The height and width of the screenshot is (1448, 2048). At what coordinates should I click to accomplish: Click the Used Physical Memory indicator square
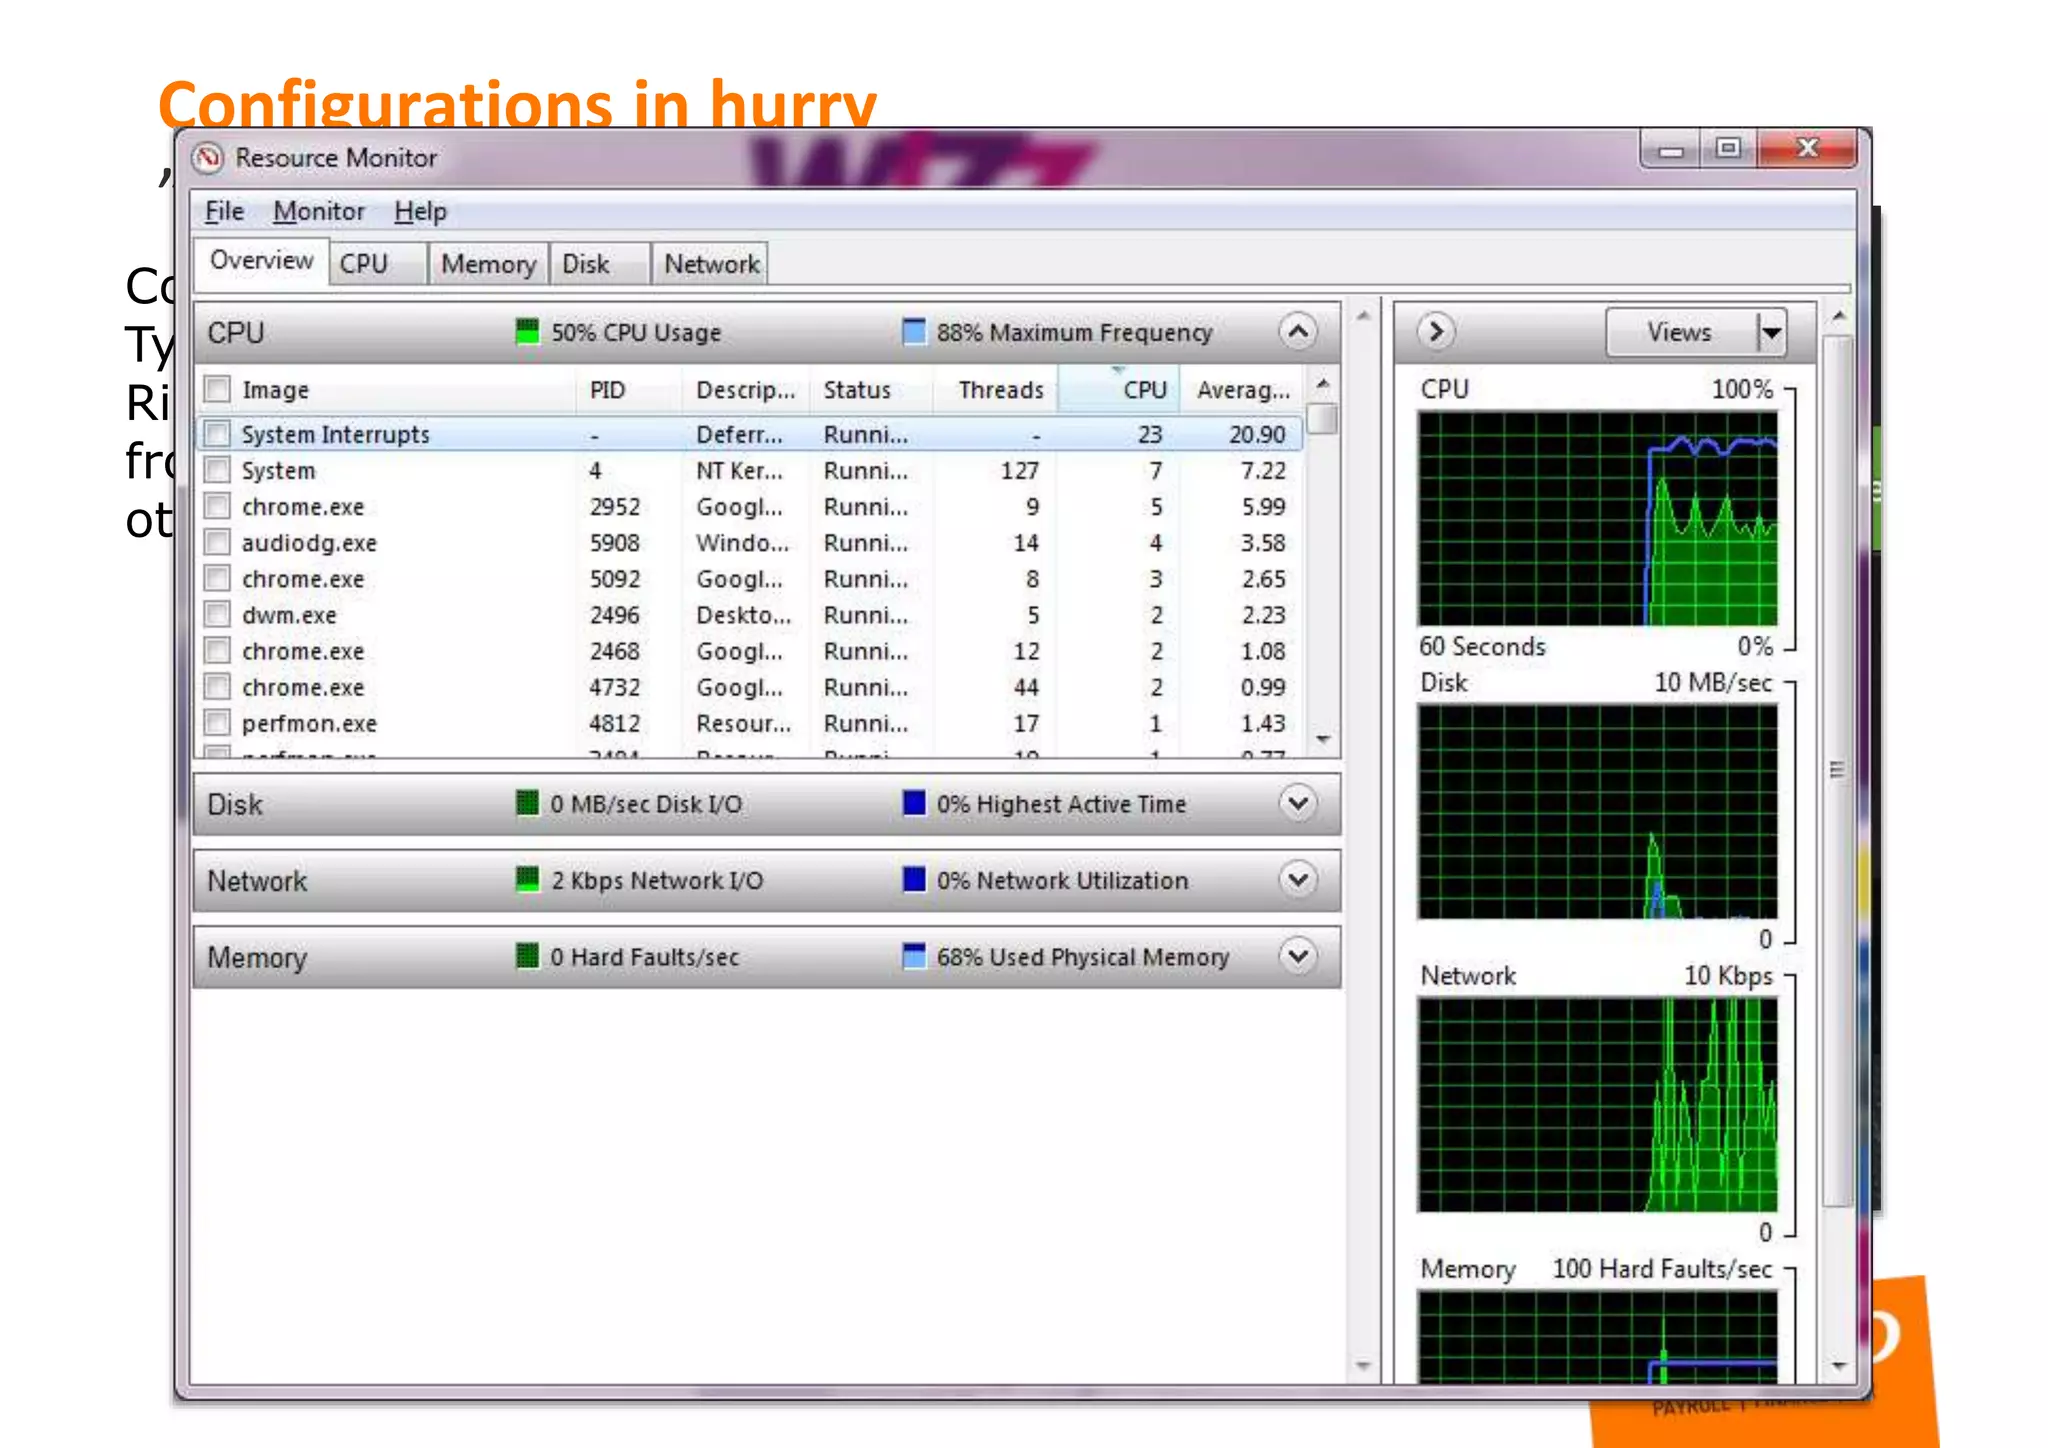[913, 956]
